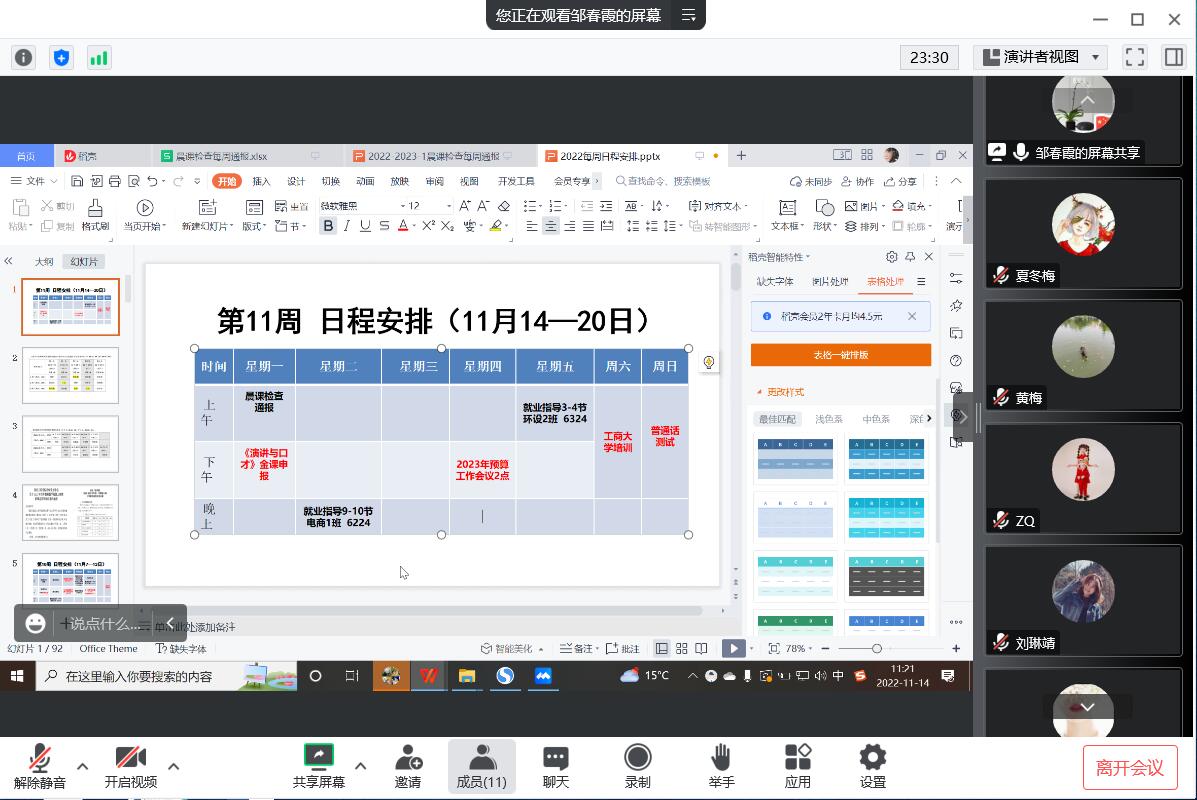Toggle full-screen mode icon

point(1134,57)
